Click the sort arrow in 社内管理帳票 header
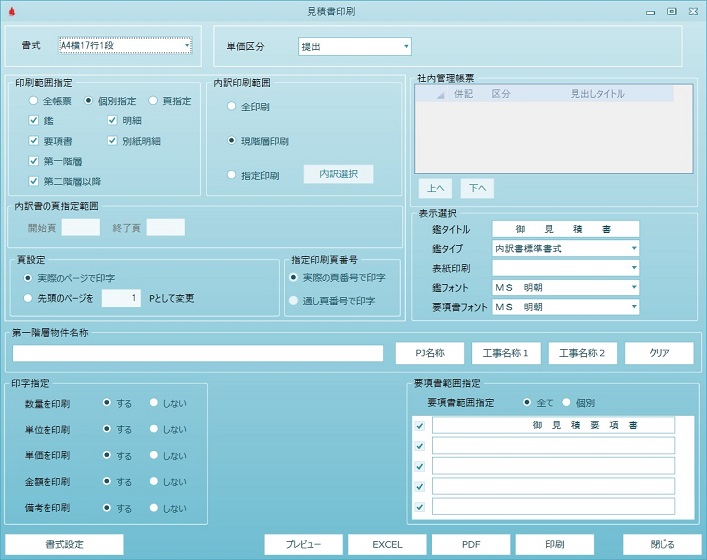Image resolution: width=707 pixels, height=560 pixels. click(441, 95)
